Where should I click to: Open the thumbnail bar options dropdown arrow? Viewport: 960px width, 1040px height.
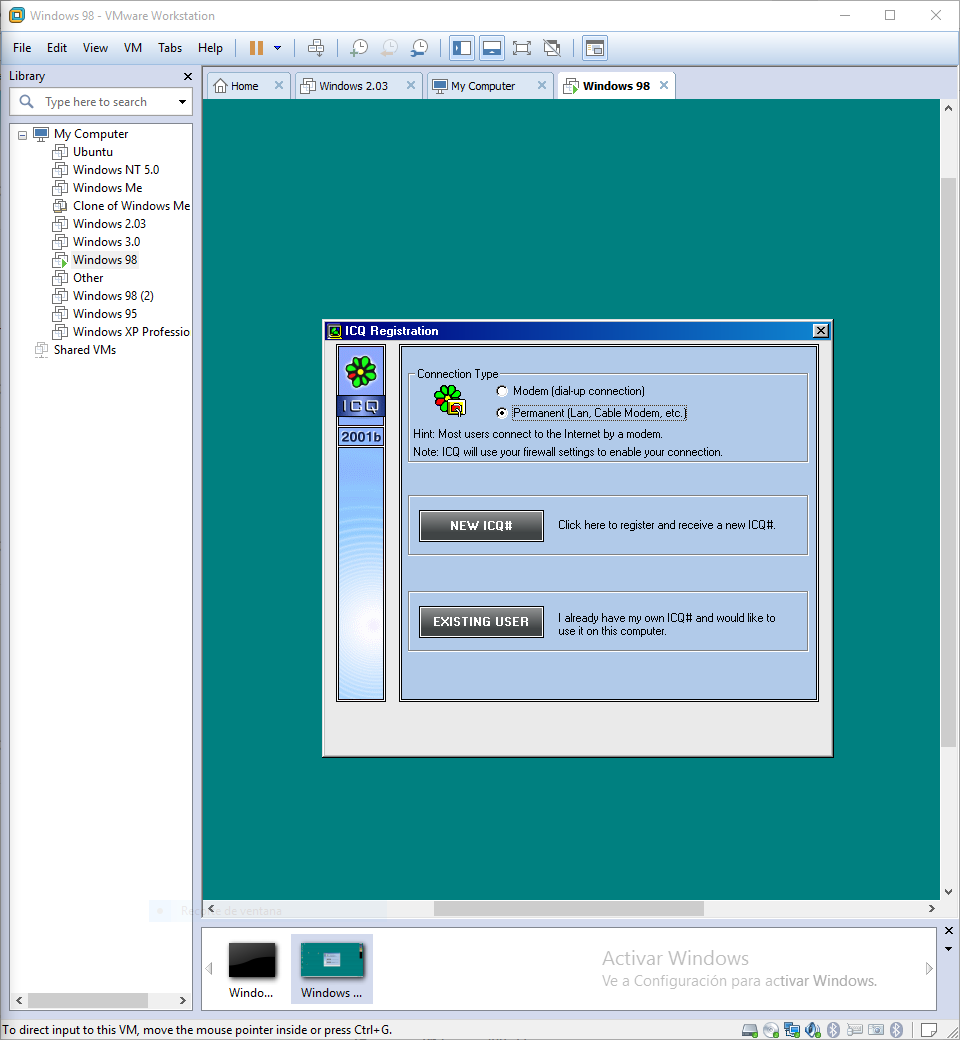948,949
